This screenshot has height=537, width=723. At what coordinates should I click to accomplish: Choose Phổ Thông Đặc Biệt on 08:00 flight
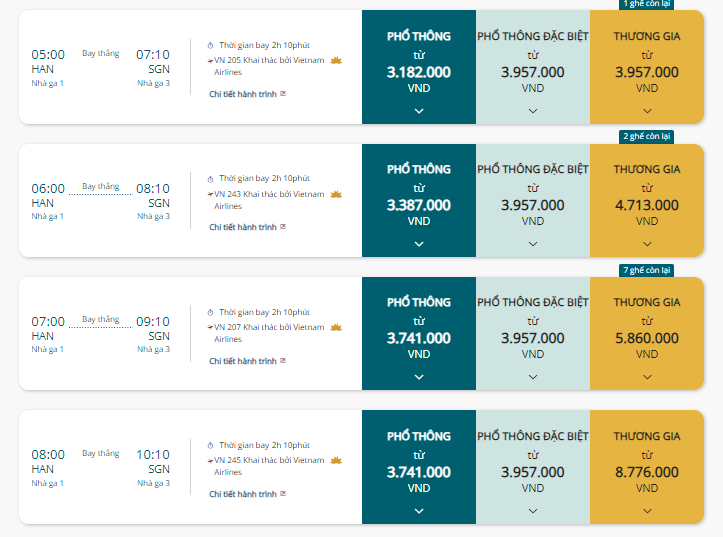click(x=533, y=467)
